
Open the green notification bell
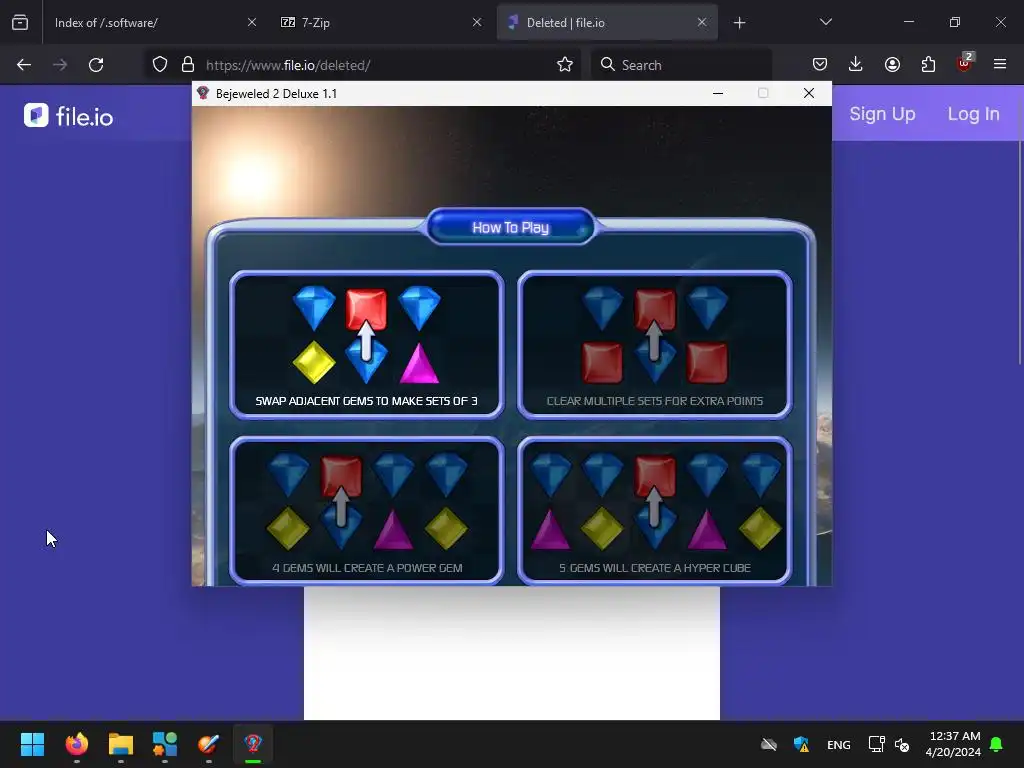pos(997,744)
